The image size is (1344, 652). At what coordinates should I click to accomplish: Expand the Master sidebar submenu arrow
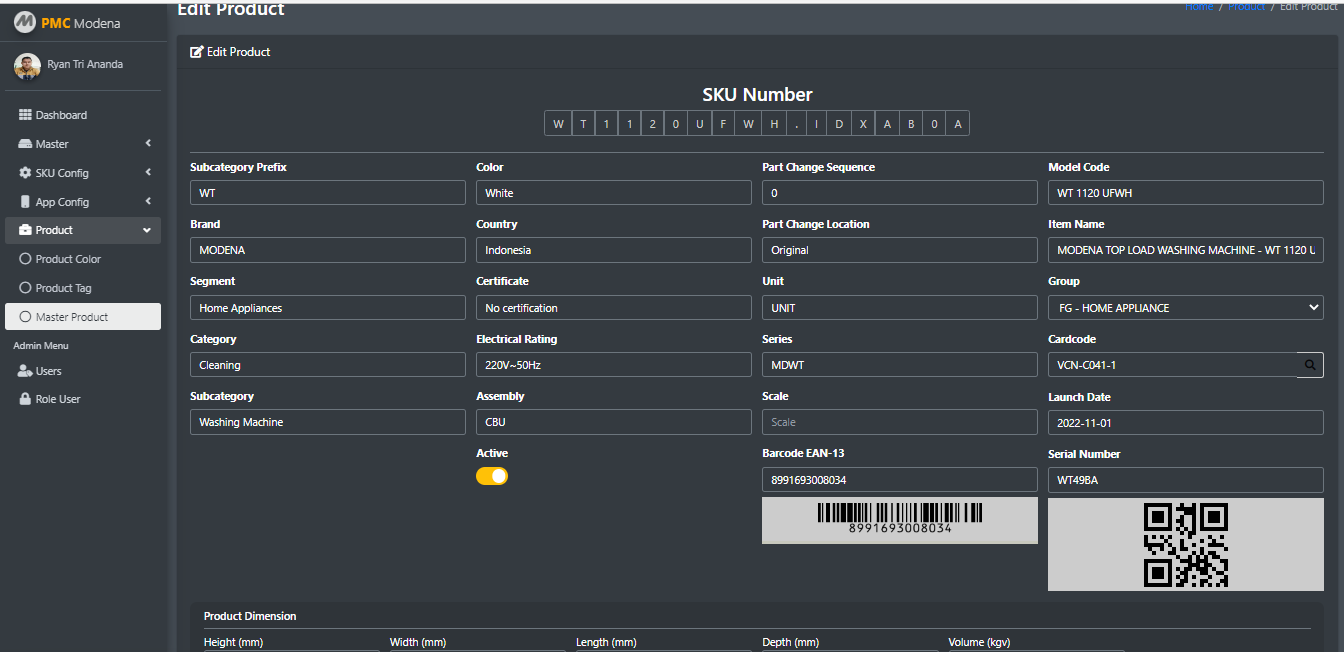click(148, 144)
